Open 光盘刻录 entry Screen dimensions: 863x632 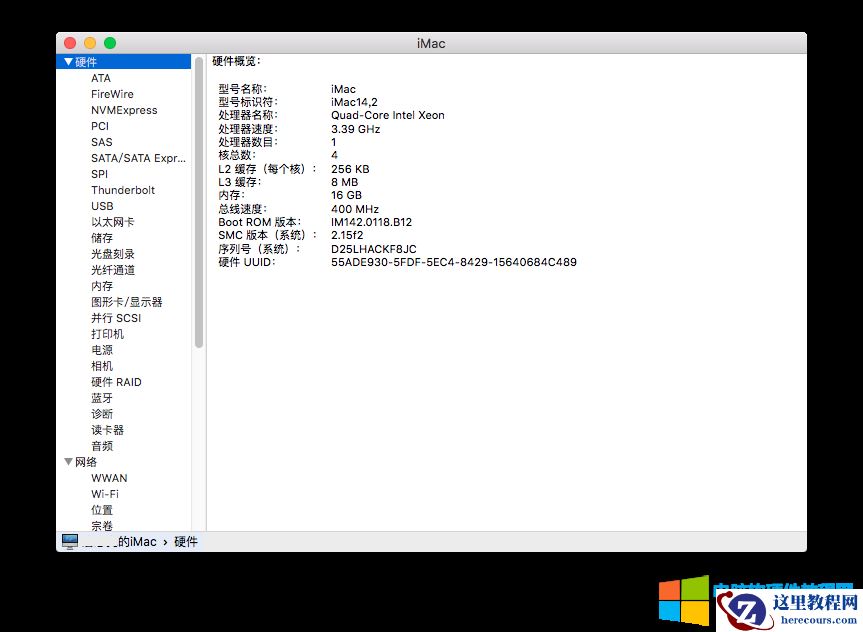(x=113, y=254)
